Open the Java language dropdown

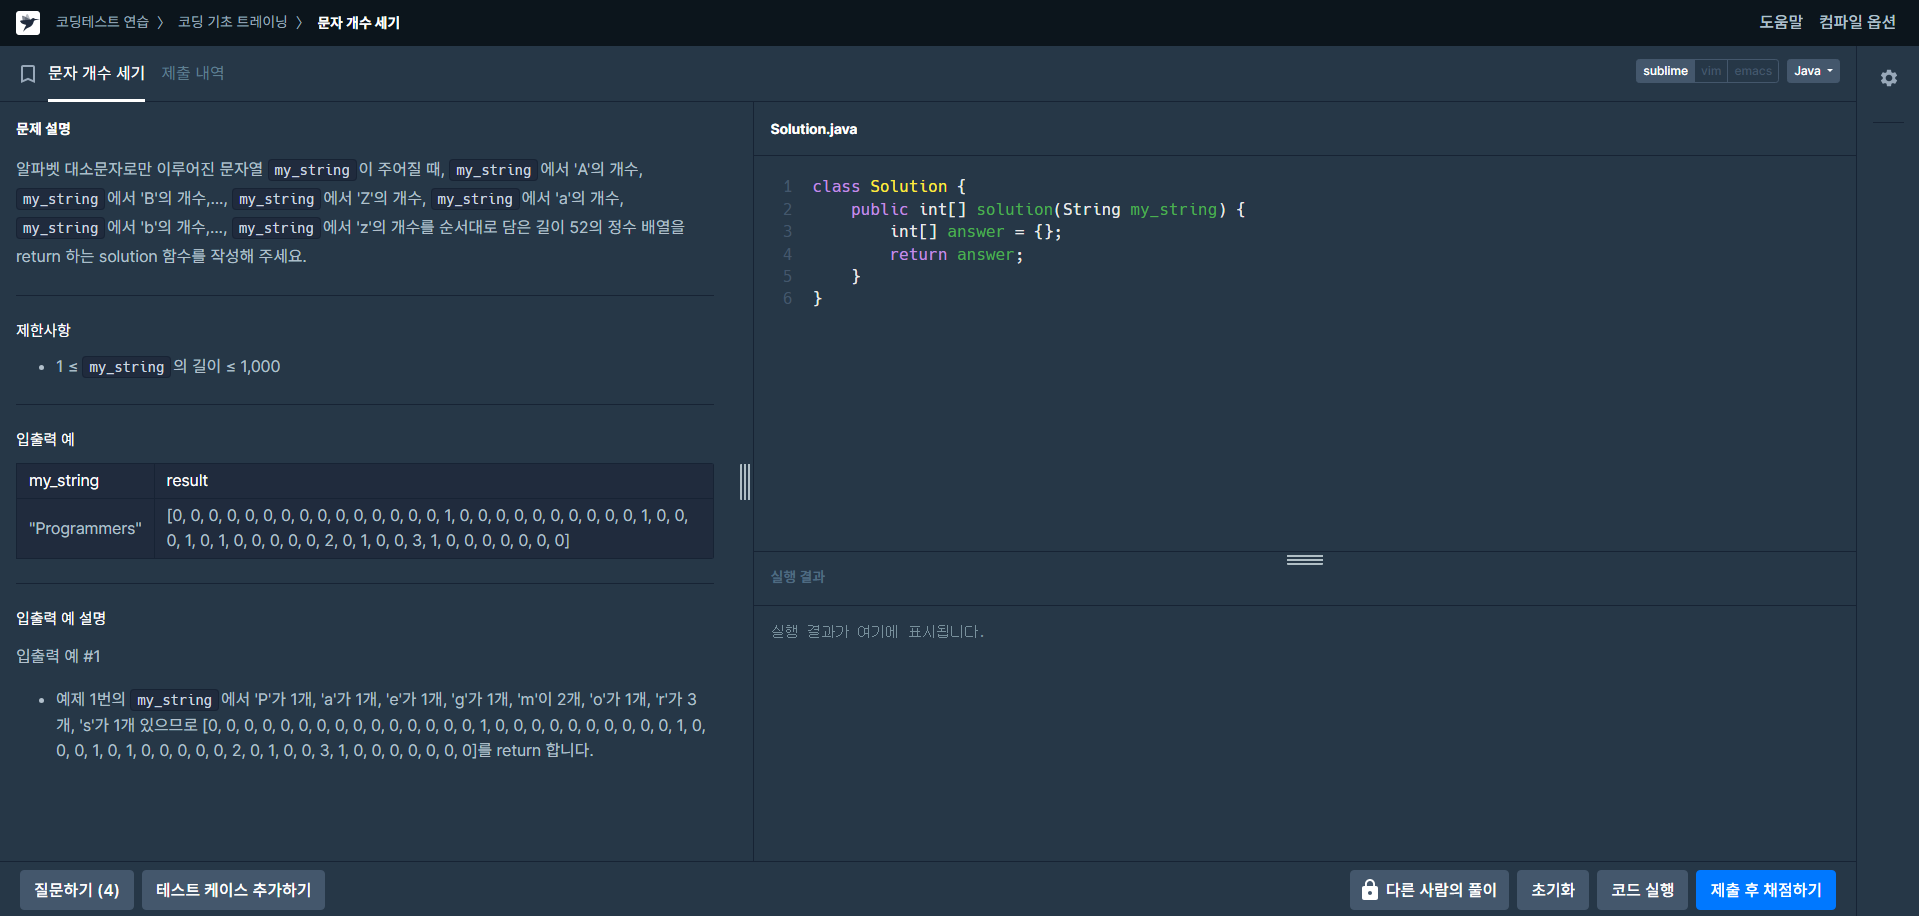pos(1813,71)
